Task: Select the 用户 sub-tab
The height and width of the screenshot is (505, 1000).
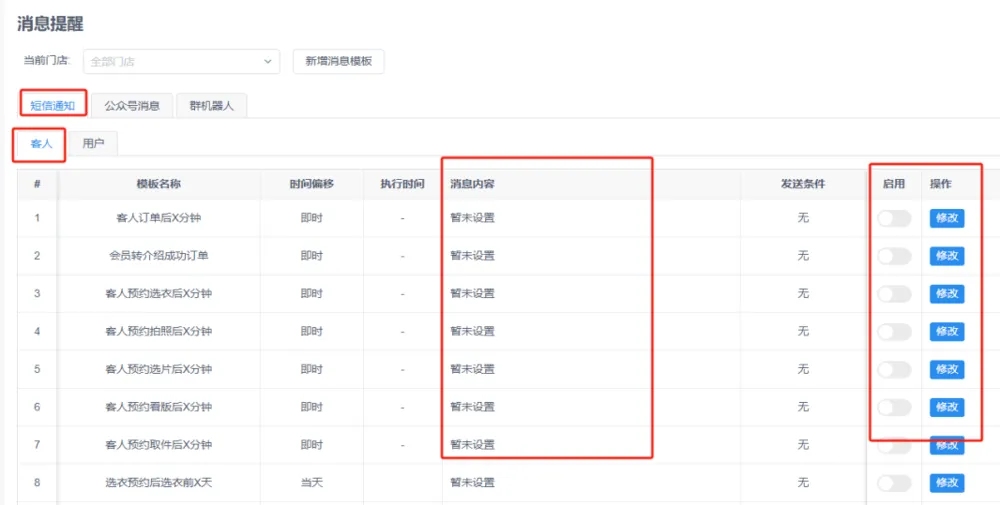Action: 93,144
